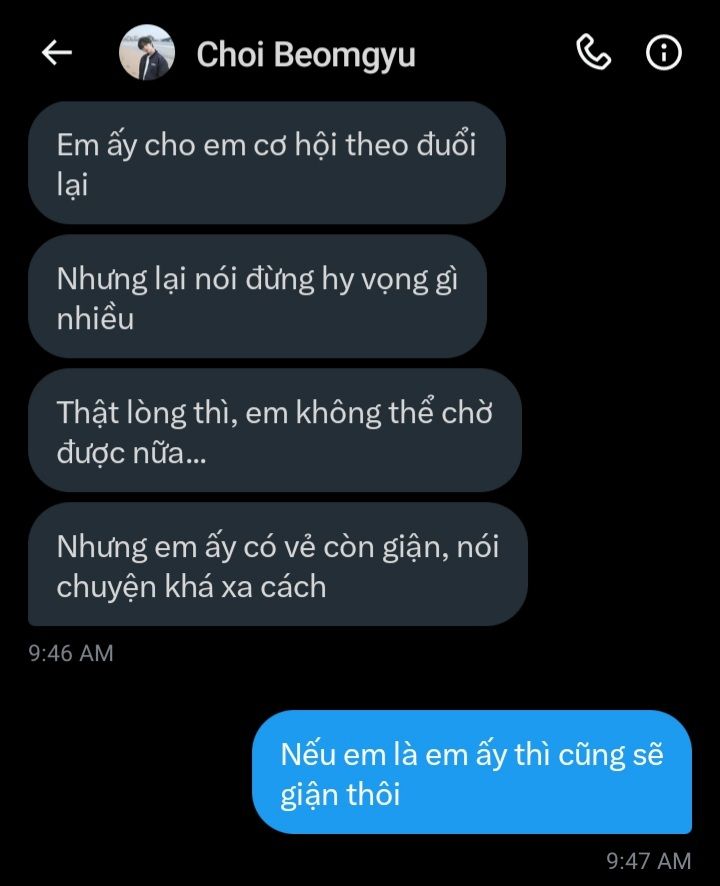
Task: Click the word 'theo đuổi' in first message
Action: [x=411, y=145]
